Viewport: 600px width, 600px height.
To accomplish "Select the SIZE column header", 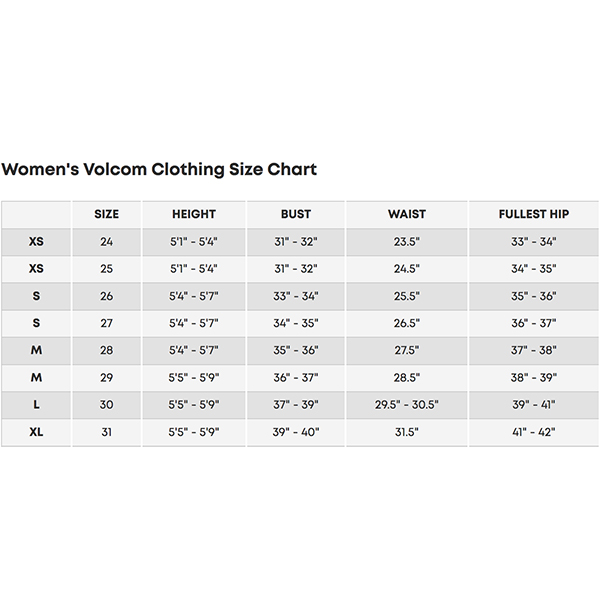I will (x=106, y=214).
